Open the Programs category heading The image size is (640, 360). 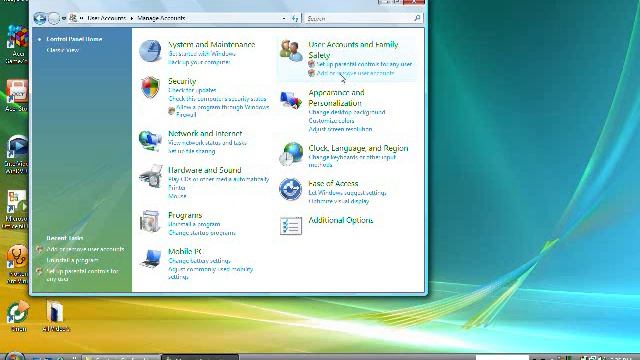pos(185,215)
